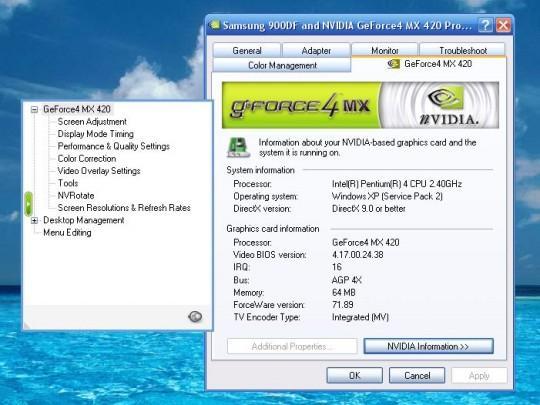Screen dimensions: 540x405
Task: Click the green flyout menu handle
Action: [29, 204]
